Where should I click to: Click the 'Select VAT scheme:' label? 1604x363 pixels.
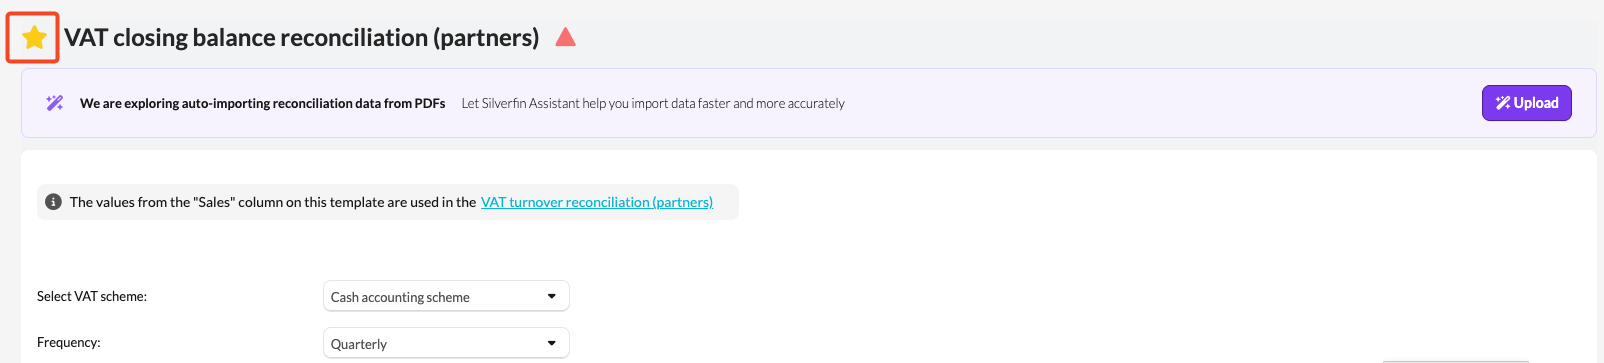point(92,296)
